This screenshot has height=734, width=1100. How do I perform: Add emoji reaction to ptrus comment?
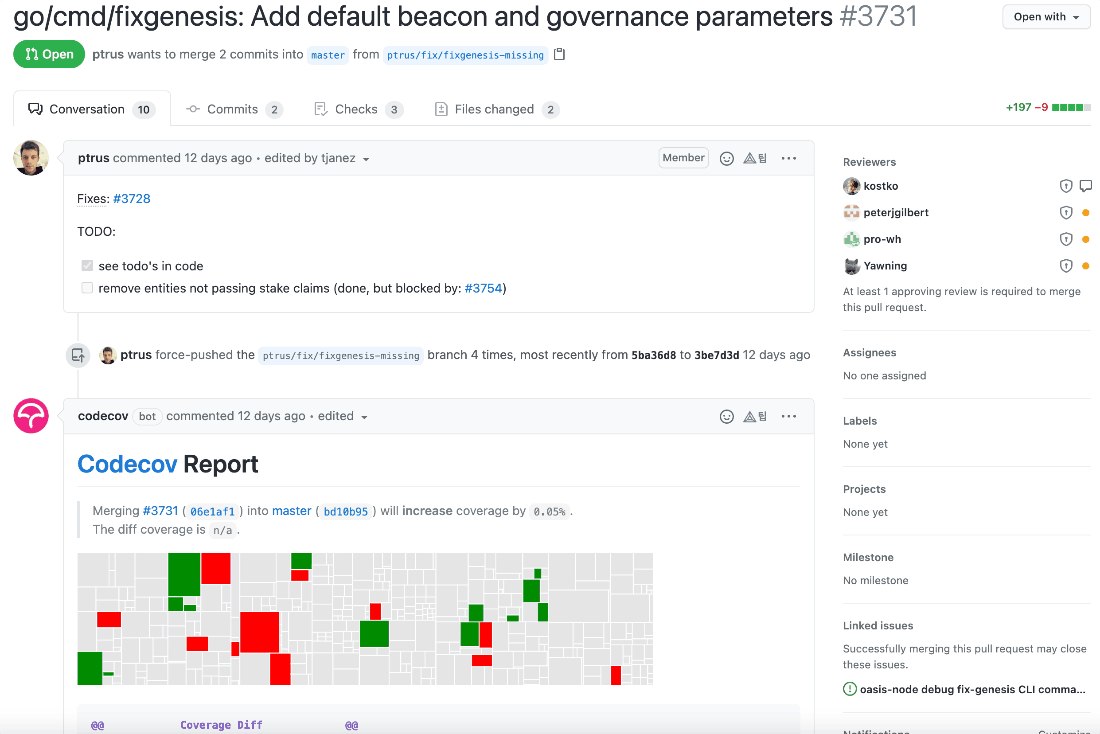(727, 159)
